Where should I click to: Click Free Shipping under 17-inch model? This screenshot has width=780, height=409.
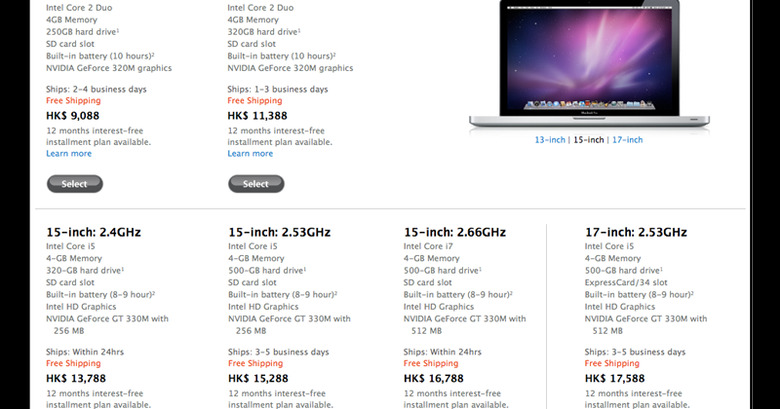click(612, 363)
